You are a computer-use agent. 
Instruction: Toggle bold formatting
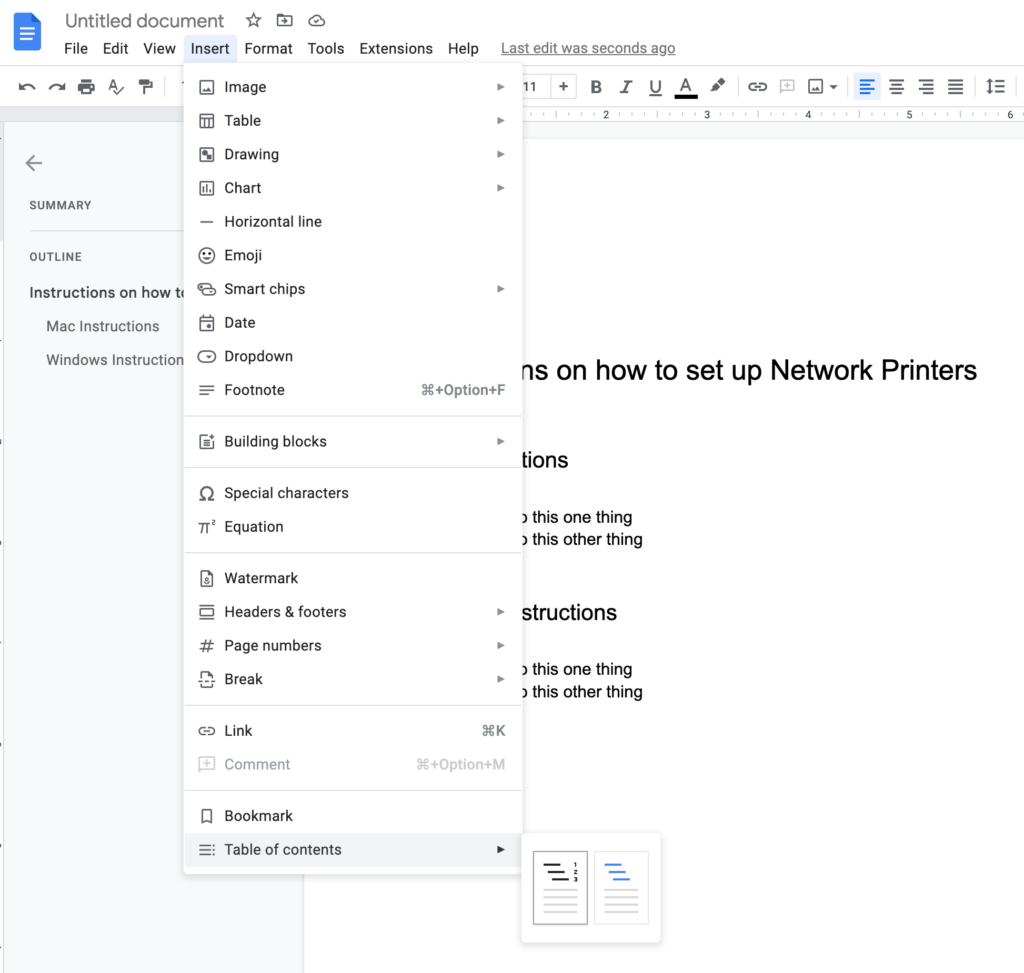[596, 87]
